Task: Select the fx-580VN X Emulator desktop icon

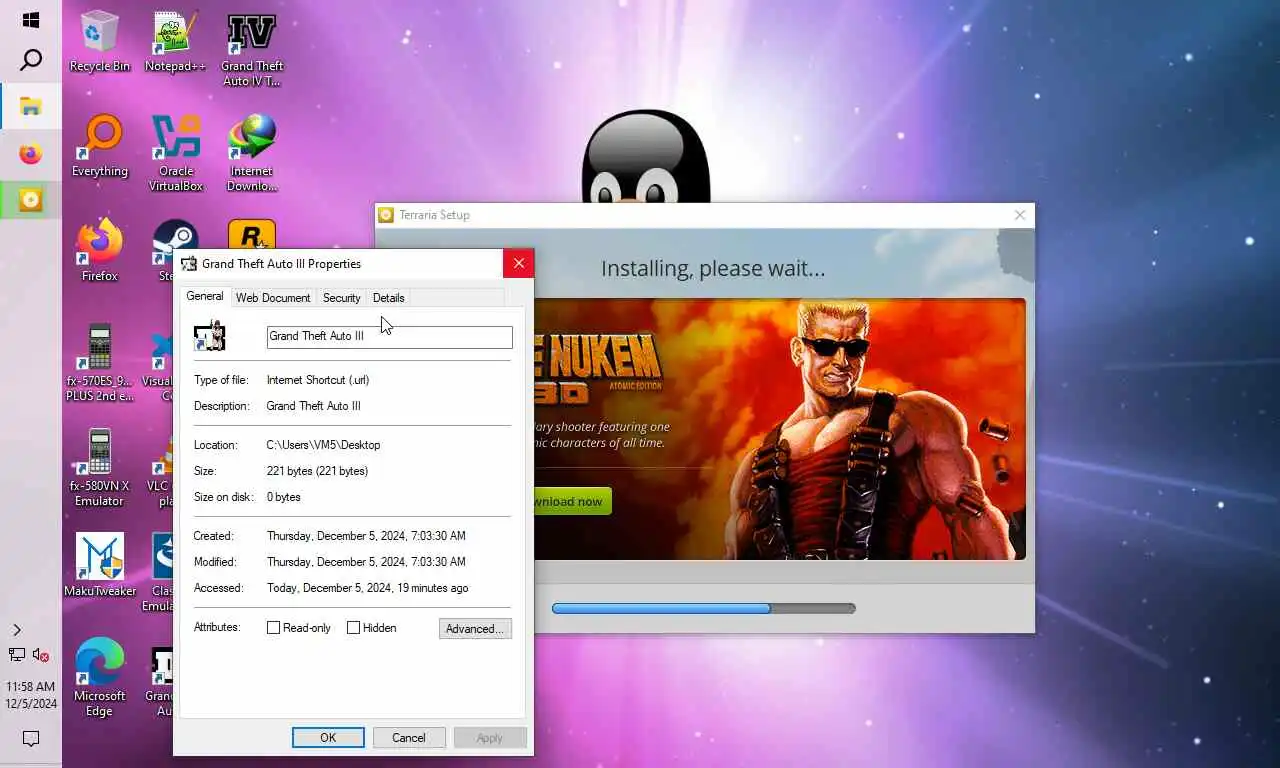Action: point(99,467)
